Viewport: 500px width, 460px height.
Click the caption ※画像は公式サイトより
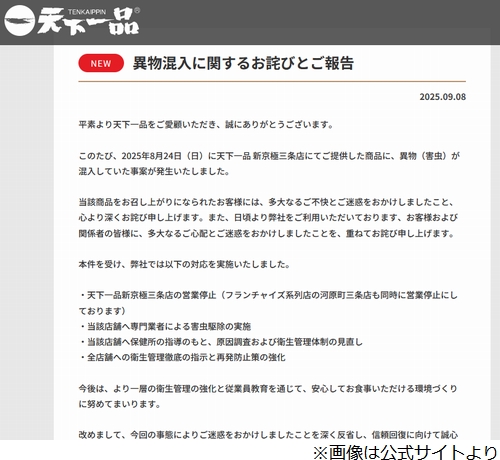coord(405,452)
